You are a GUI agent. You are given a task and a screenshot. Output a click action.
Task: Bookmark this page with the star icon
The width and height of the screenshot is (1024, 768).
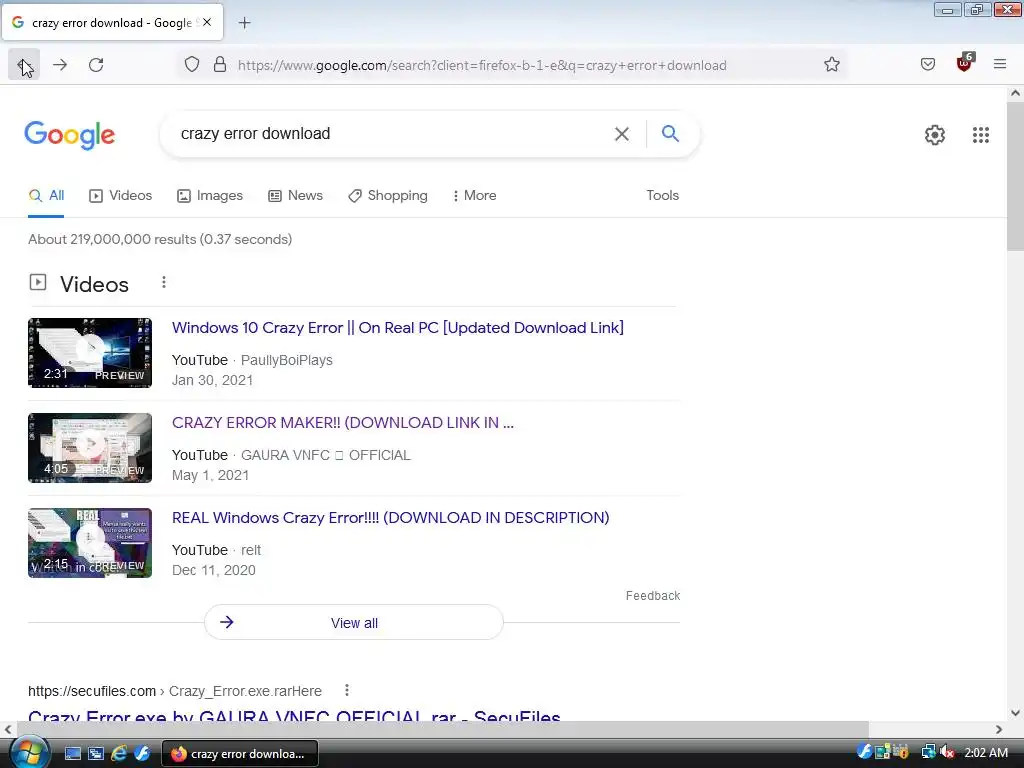coord(831,65)
